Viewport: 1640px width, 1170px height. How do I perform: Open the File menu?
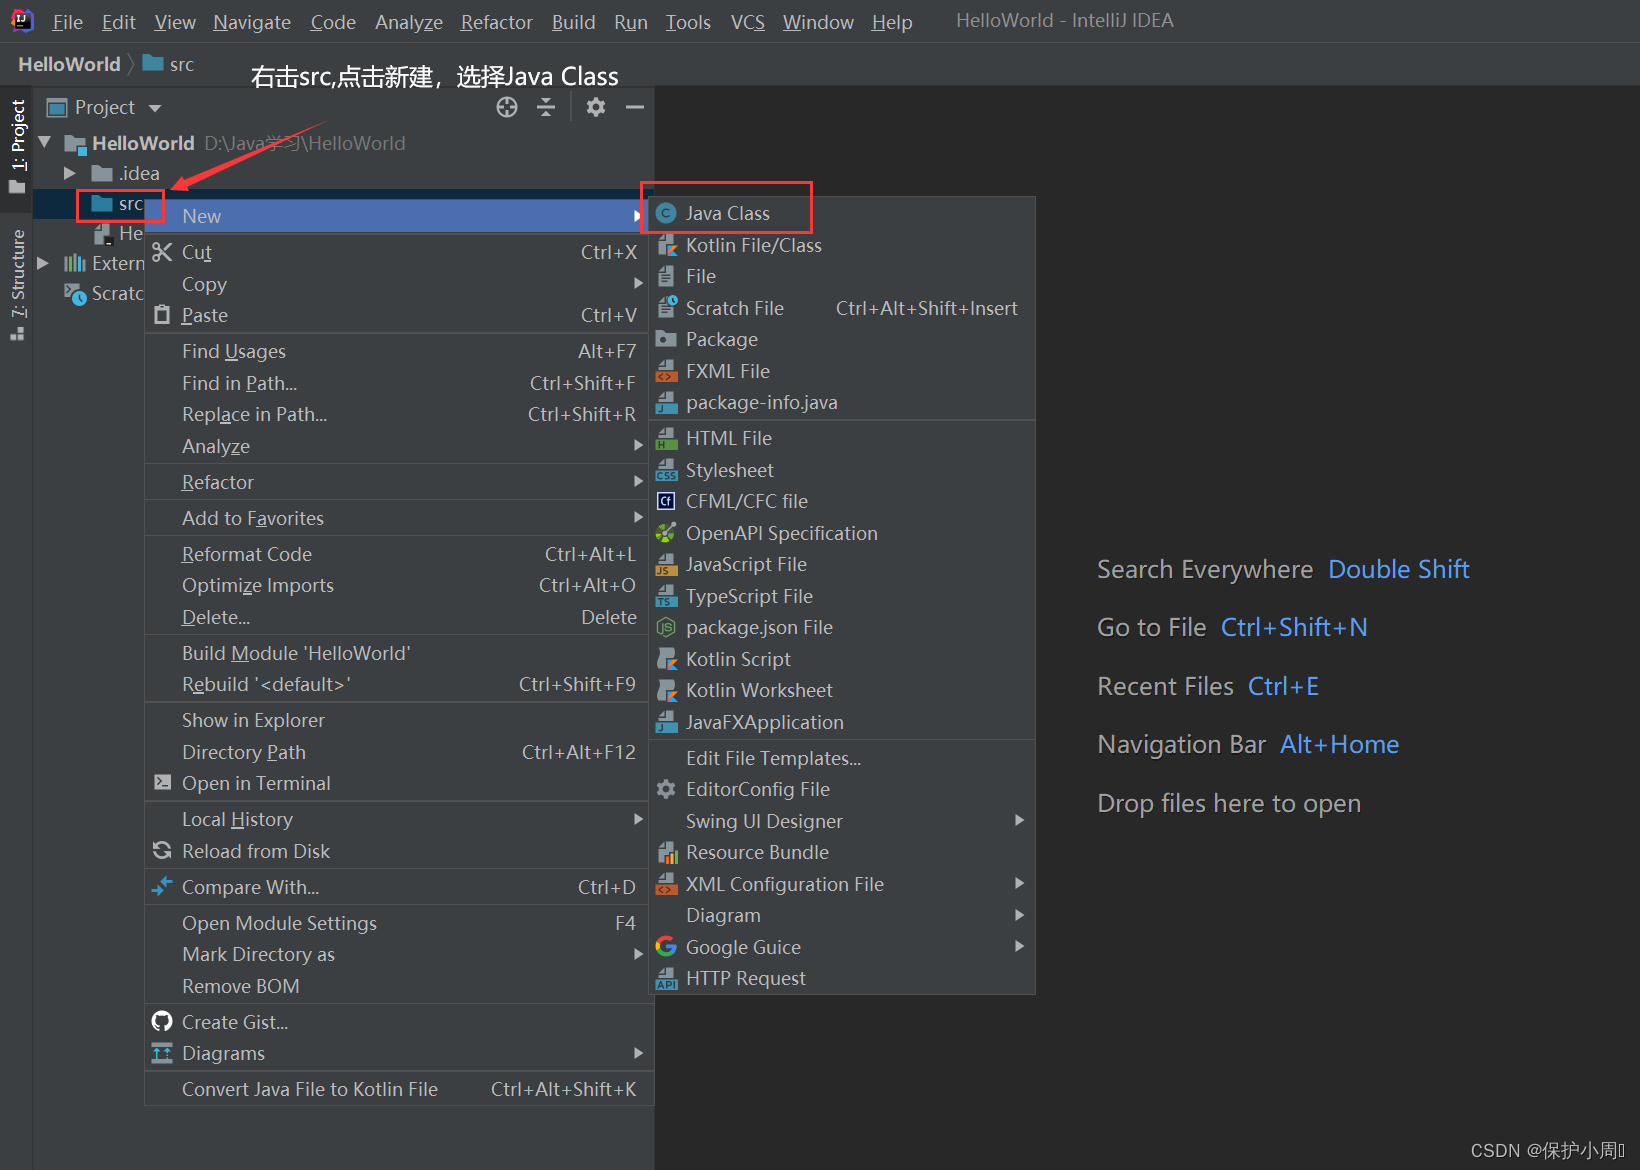click(68, 22)
